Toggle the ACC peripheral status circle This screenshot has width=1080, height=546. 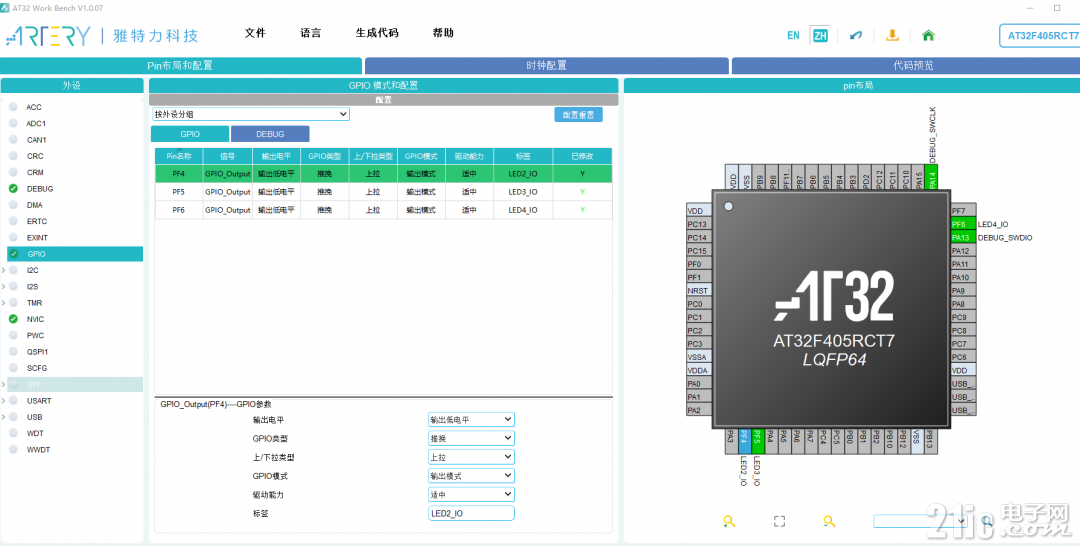[13, 107]
